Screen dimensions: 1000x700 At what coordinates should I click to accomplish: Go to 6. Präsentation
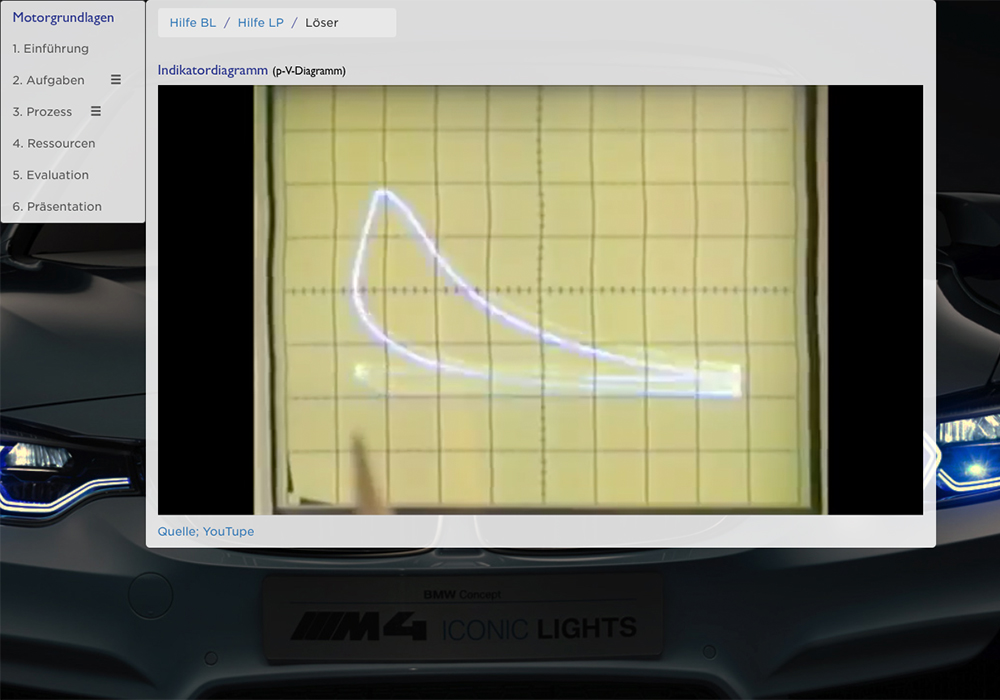pyautogui.click(x=57, y=207)
